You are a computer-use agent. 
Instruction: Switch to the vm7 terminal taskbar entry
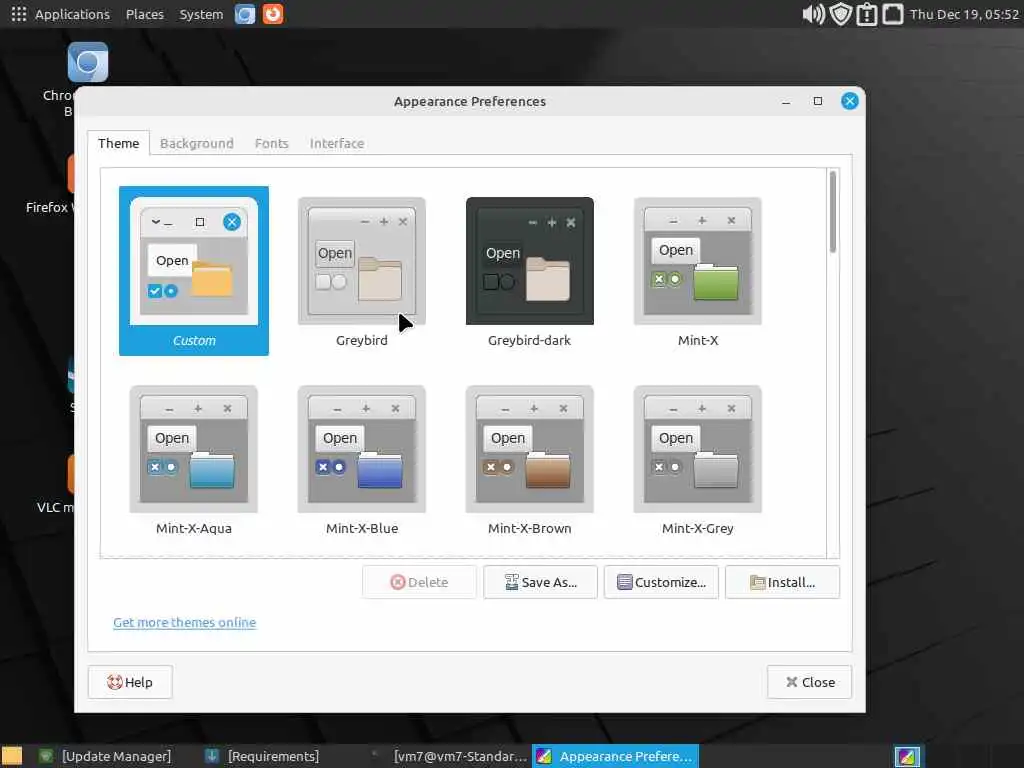(x=449, y=756)
